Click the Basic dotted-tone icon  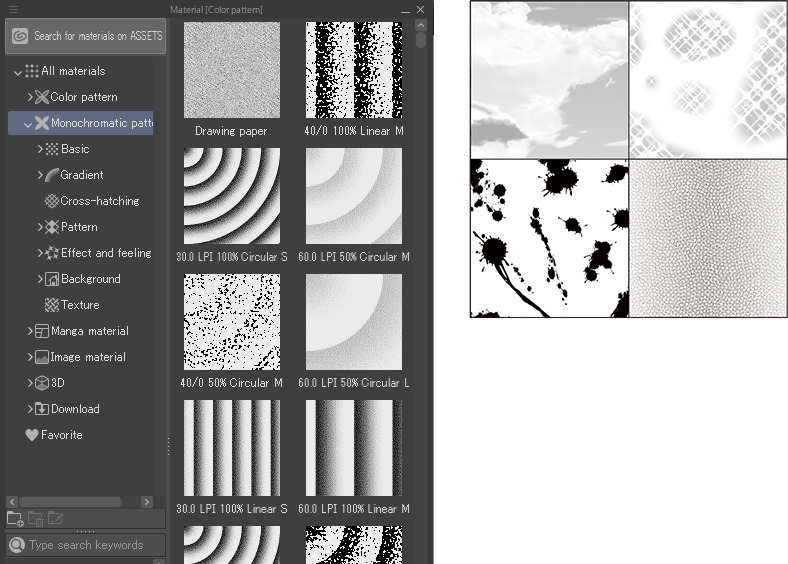coord(52,149)
